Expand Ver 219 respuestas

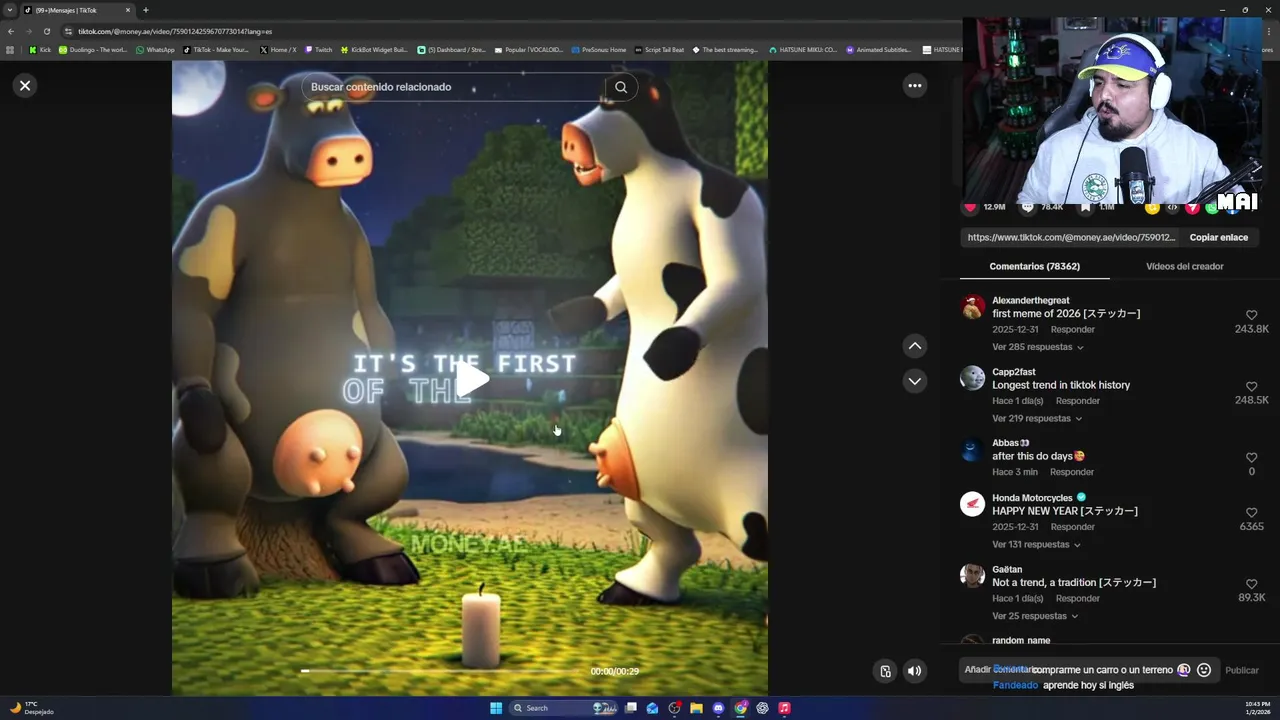point(1037,418)
